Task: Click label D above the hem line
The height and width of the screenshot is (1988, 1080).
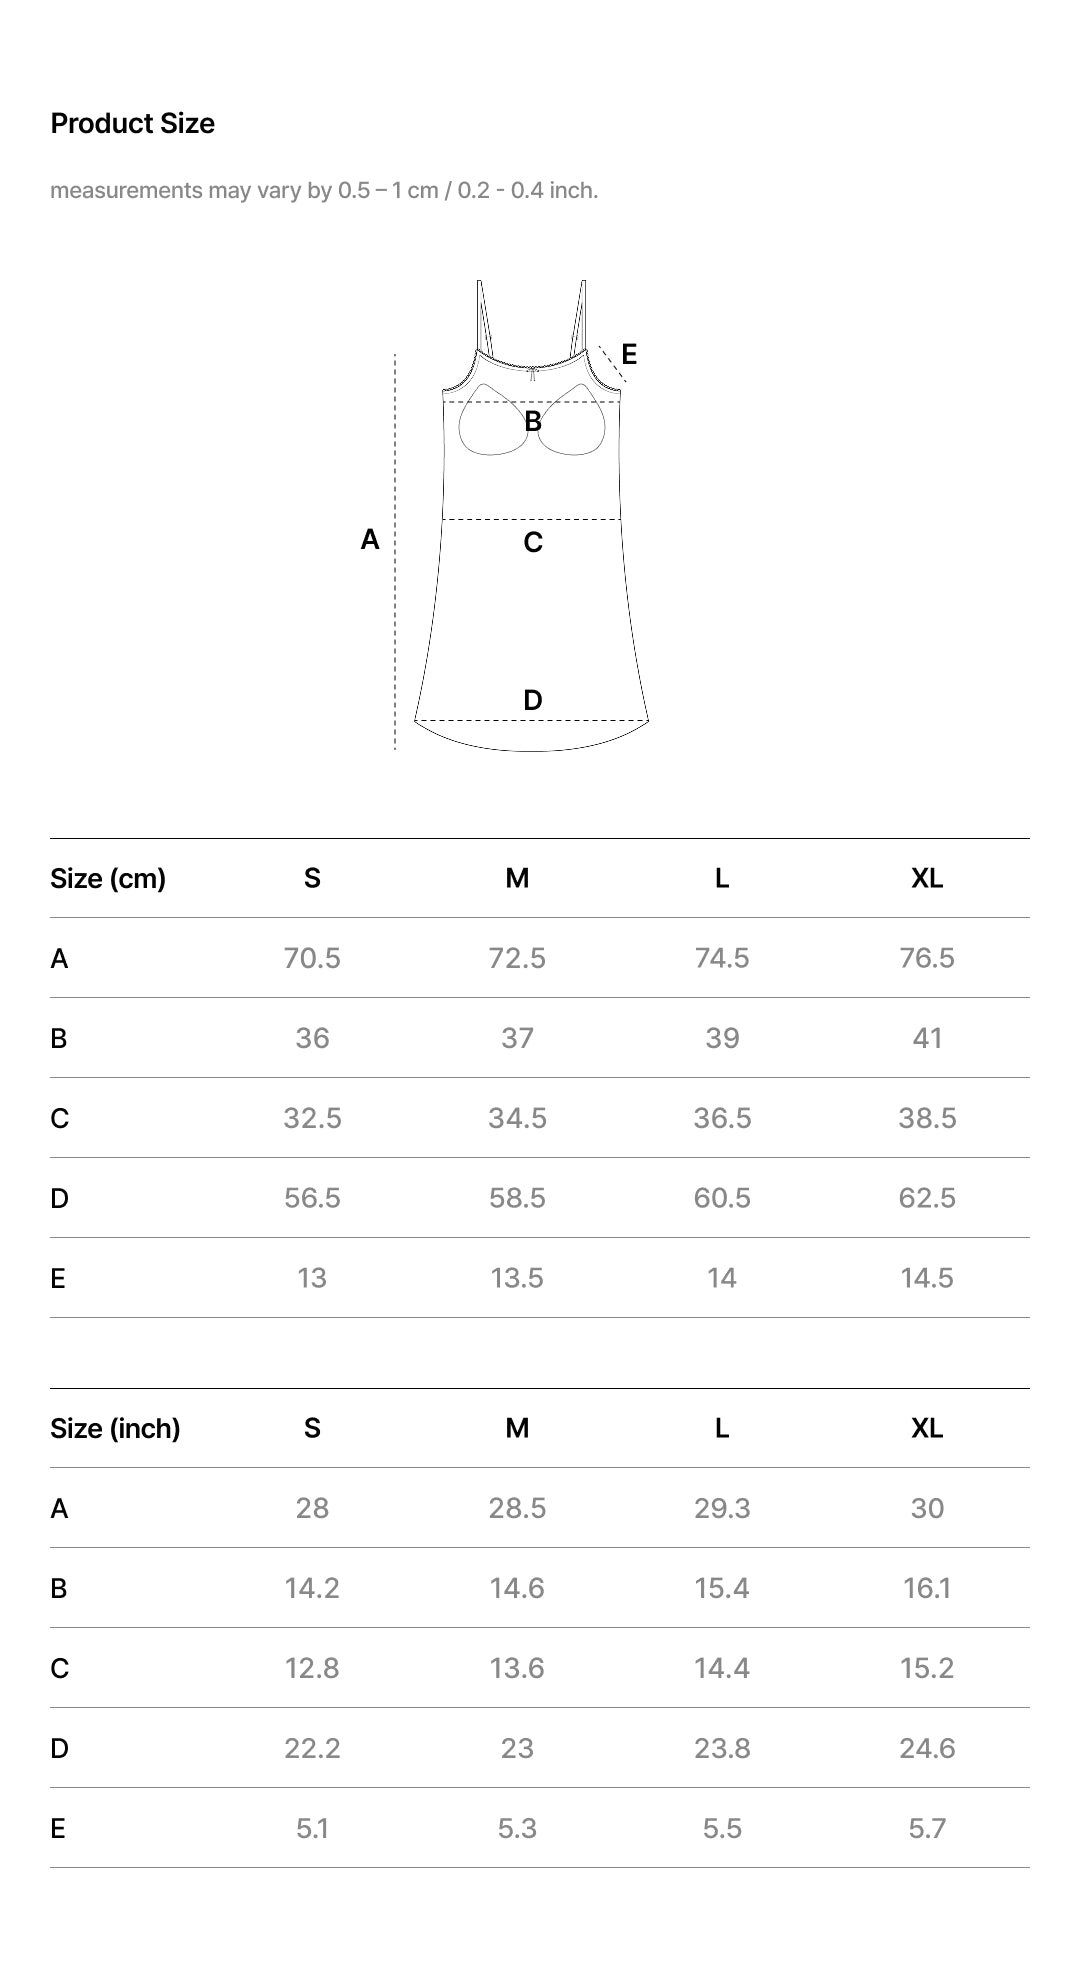Action: [x=533, y=700]
